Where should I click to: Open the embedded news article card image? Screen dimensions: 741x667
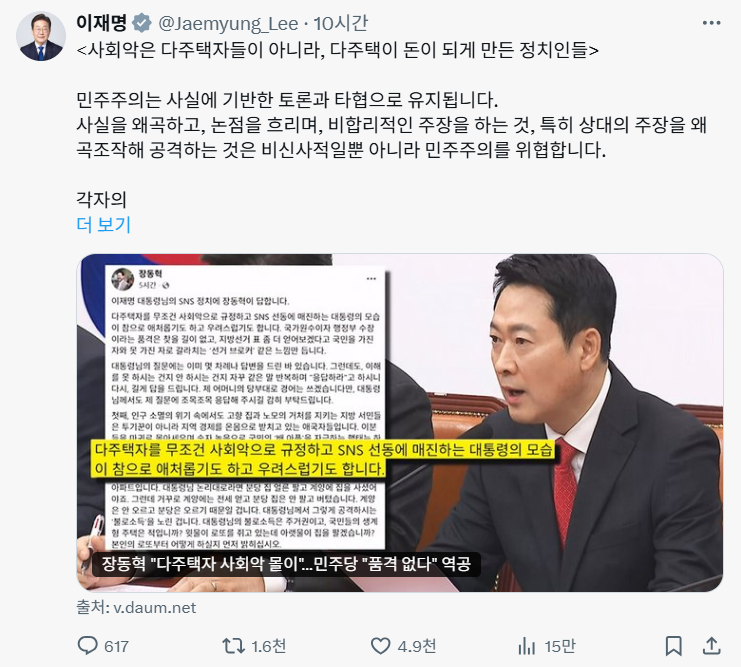click(x=400, y=422)
